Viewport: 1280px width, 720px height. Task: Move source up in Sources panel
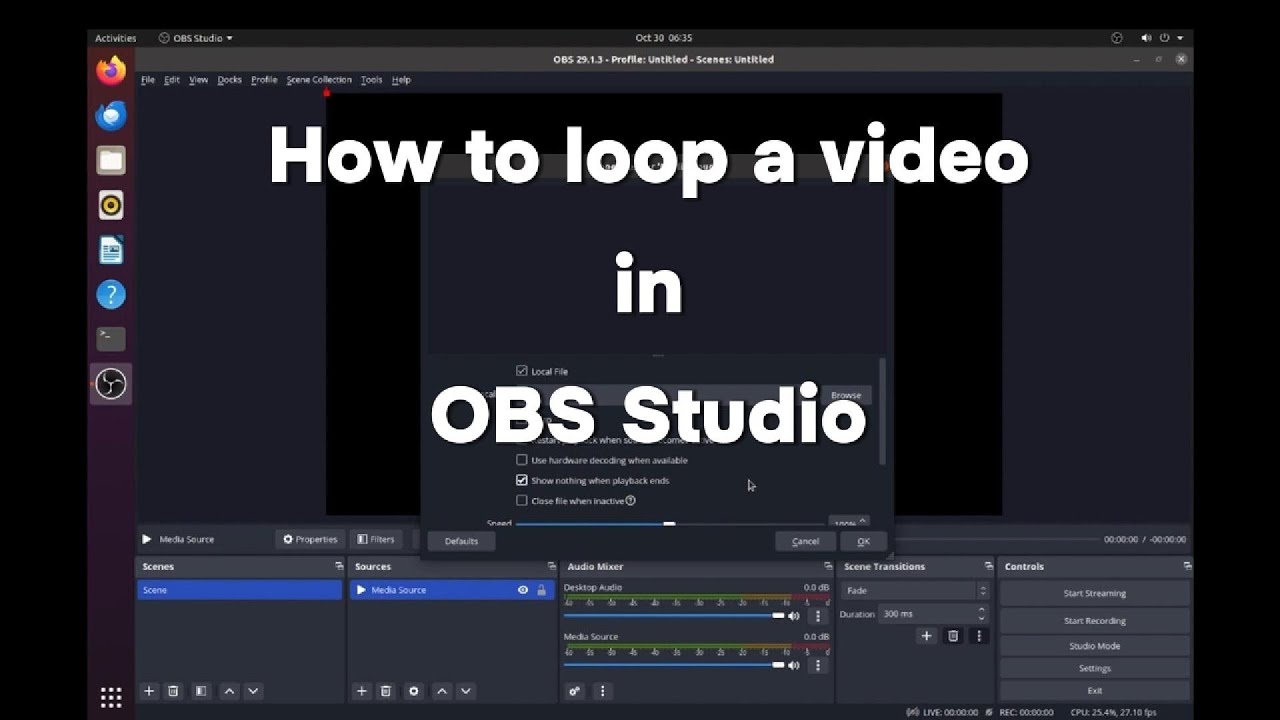[x=441, y=691]
